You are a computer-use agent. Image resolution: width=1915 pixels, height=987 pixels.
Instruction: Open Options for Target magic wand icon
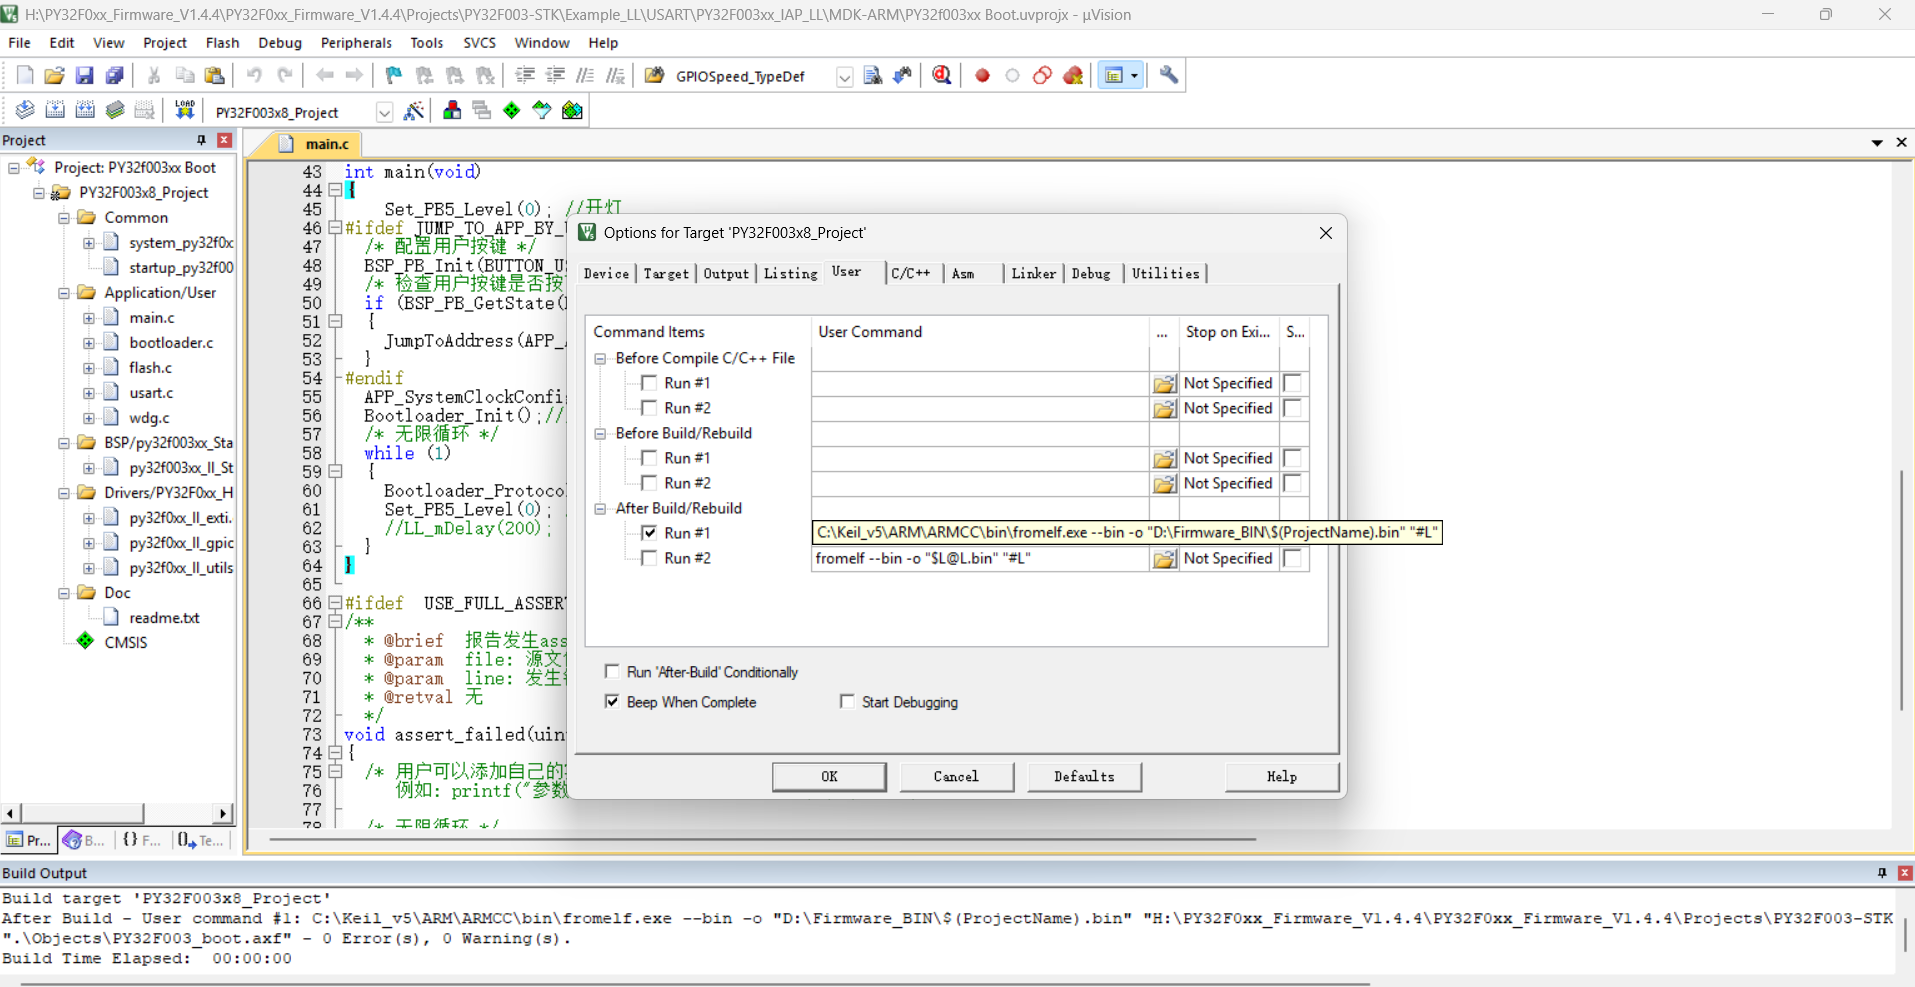coord(413,111)
